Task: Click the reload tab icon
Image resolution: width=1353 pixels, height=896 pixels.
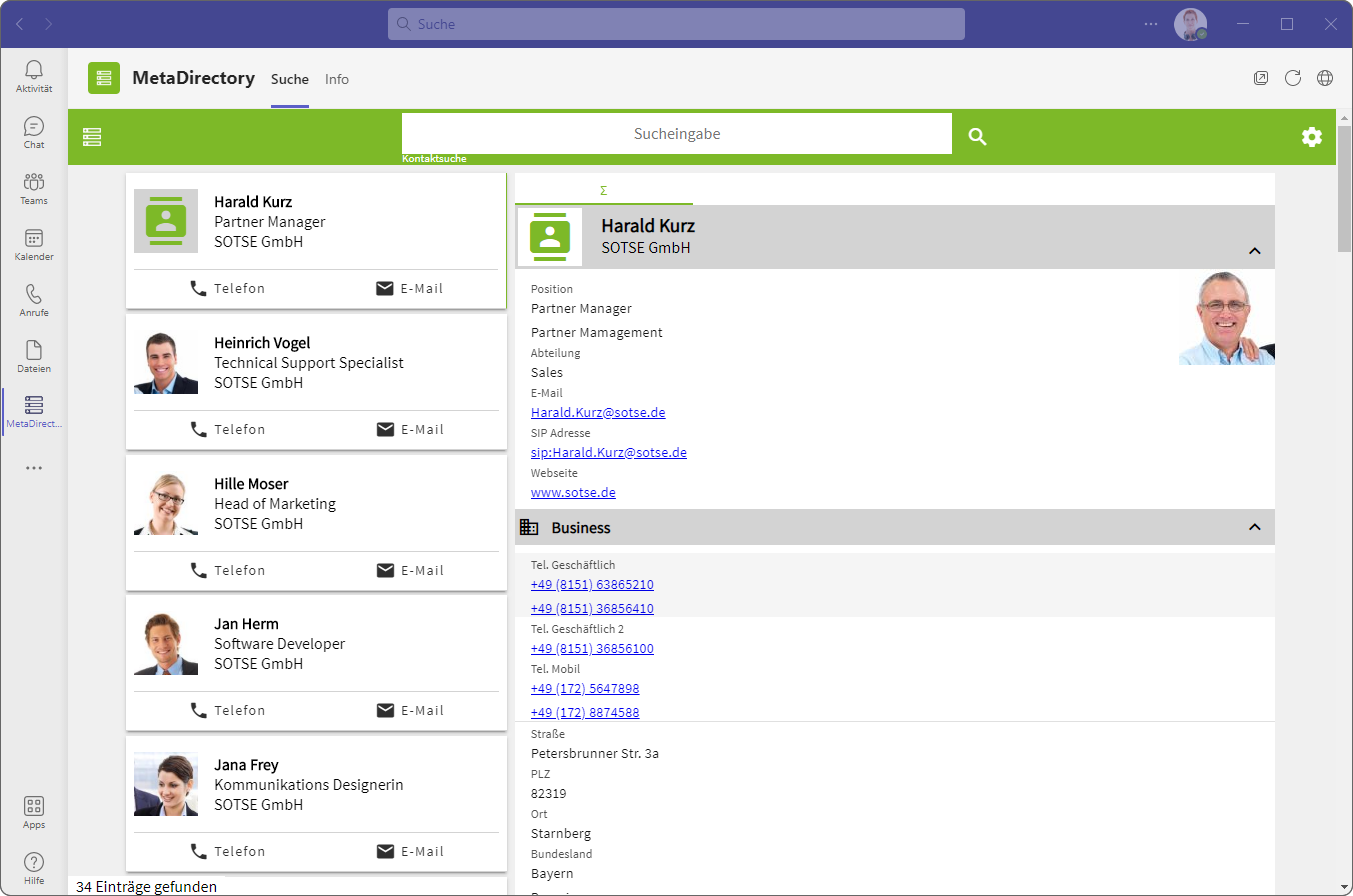Action: click(1292, 78)
